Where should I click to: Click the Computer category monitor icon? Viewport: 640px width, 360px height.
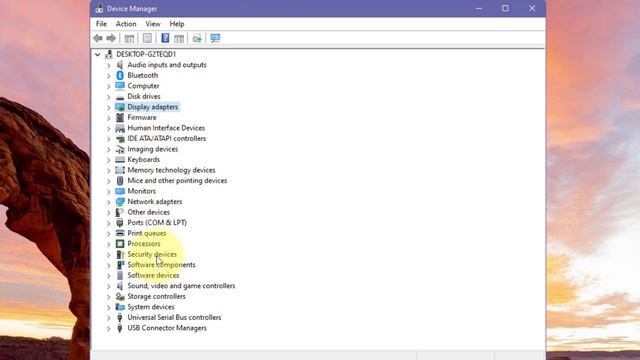[x=120, y=86]
